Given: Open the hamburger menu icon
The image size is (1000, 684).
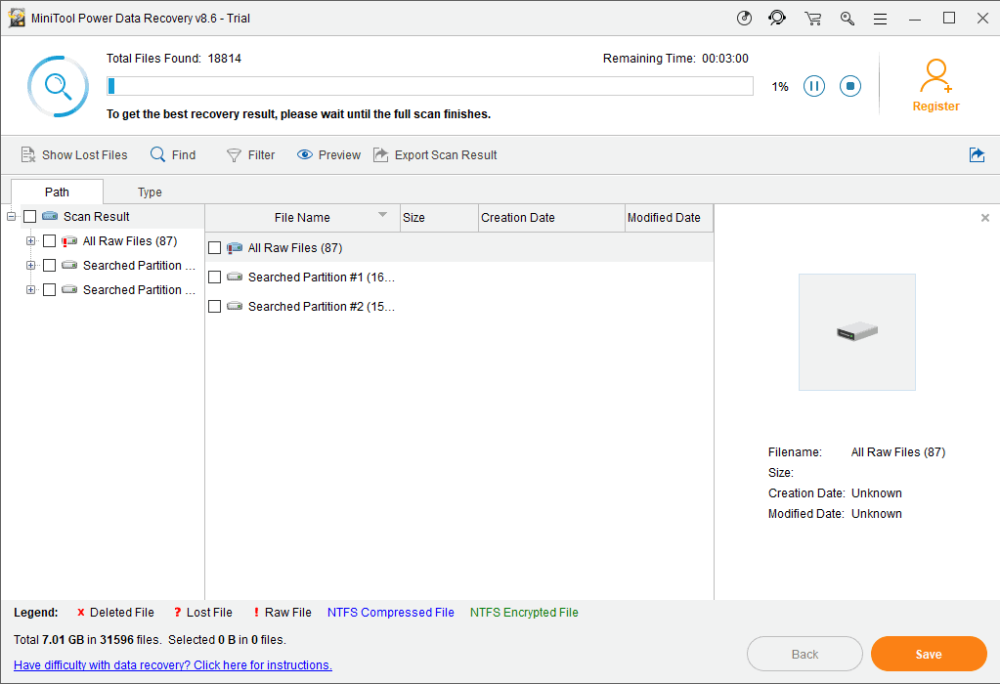Looking at the screenshot, I should click(x=880, y=19).
